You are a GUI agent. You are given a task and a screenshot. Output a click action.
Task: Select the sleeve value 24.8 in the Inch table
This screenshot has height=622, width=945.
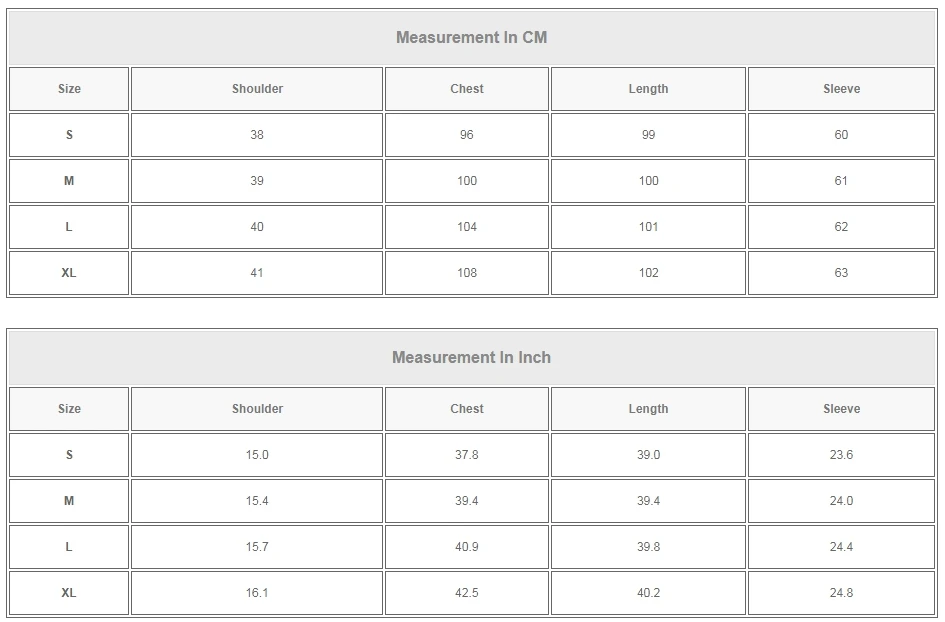click(x=841, y=593)
